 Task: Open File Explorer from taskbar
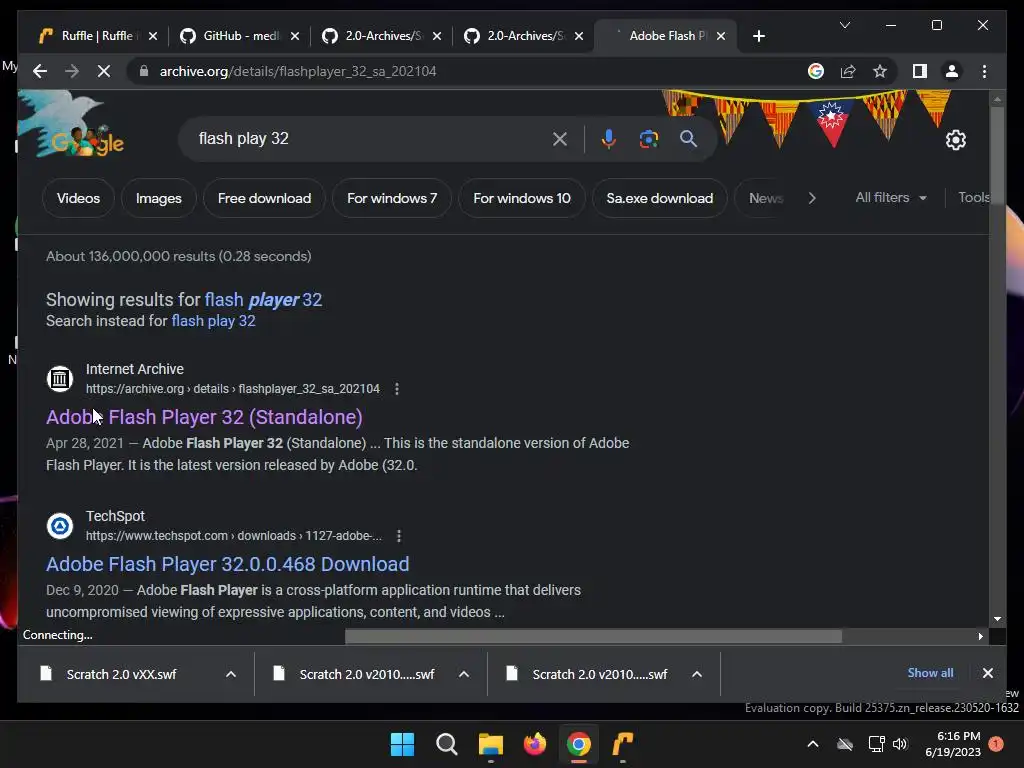pyautogui.click(x=490, y=744)
